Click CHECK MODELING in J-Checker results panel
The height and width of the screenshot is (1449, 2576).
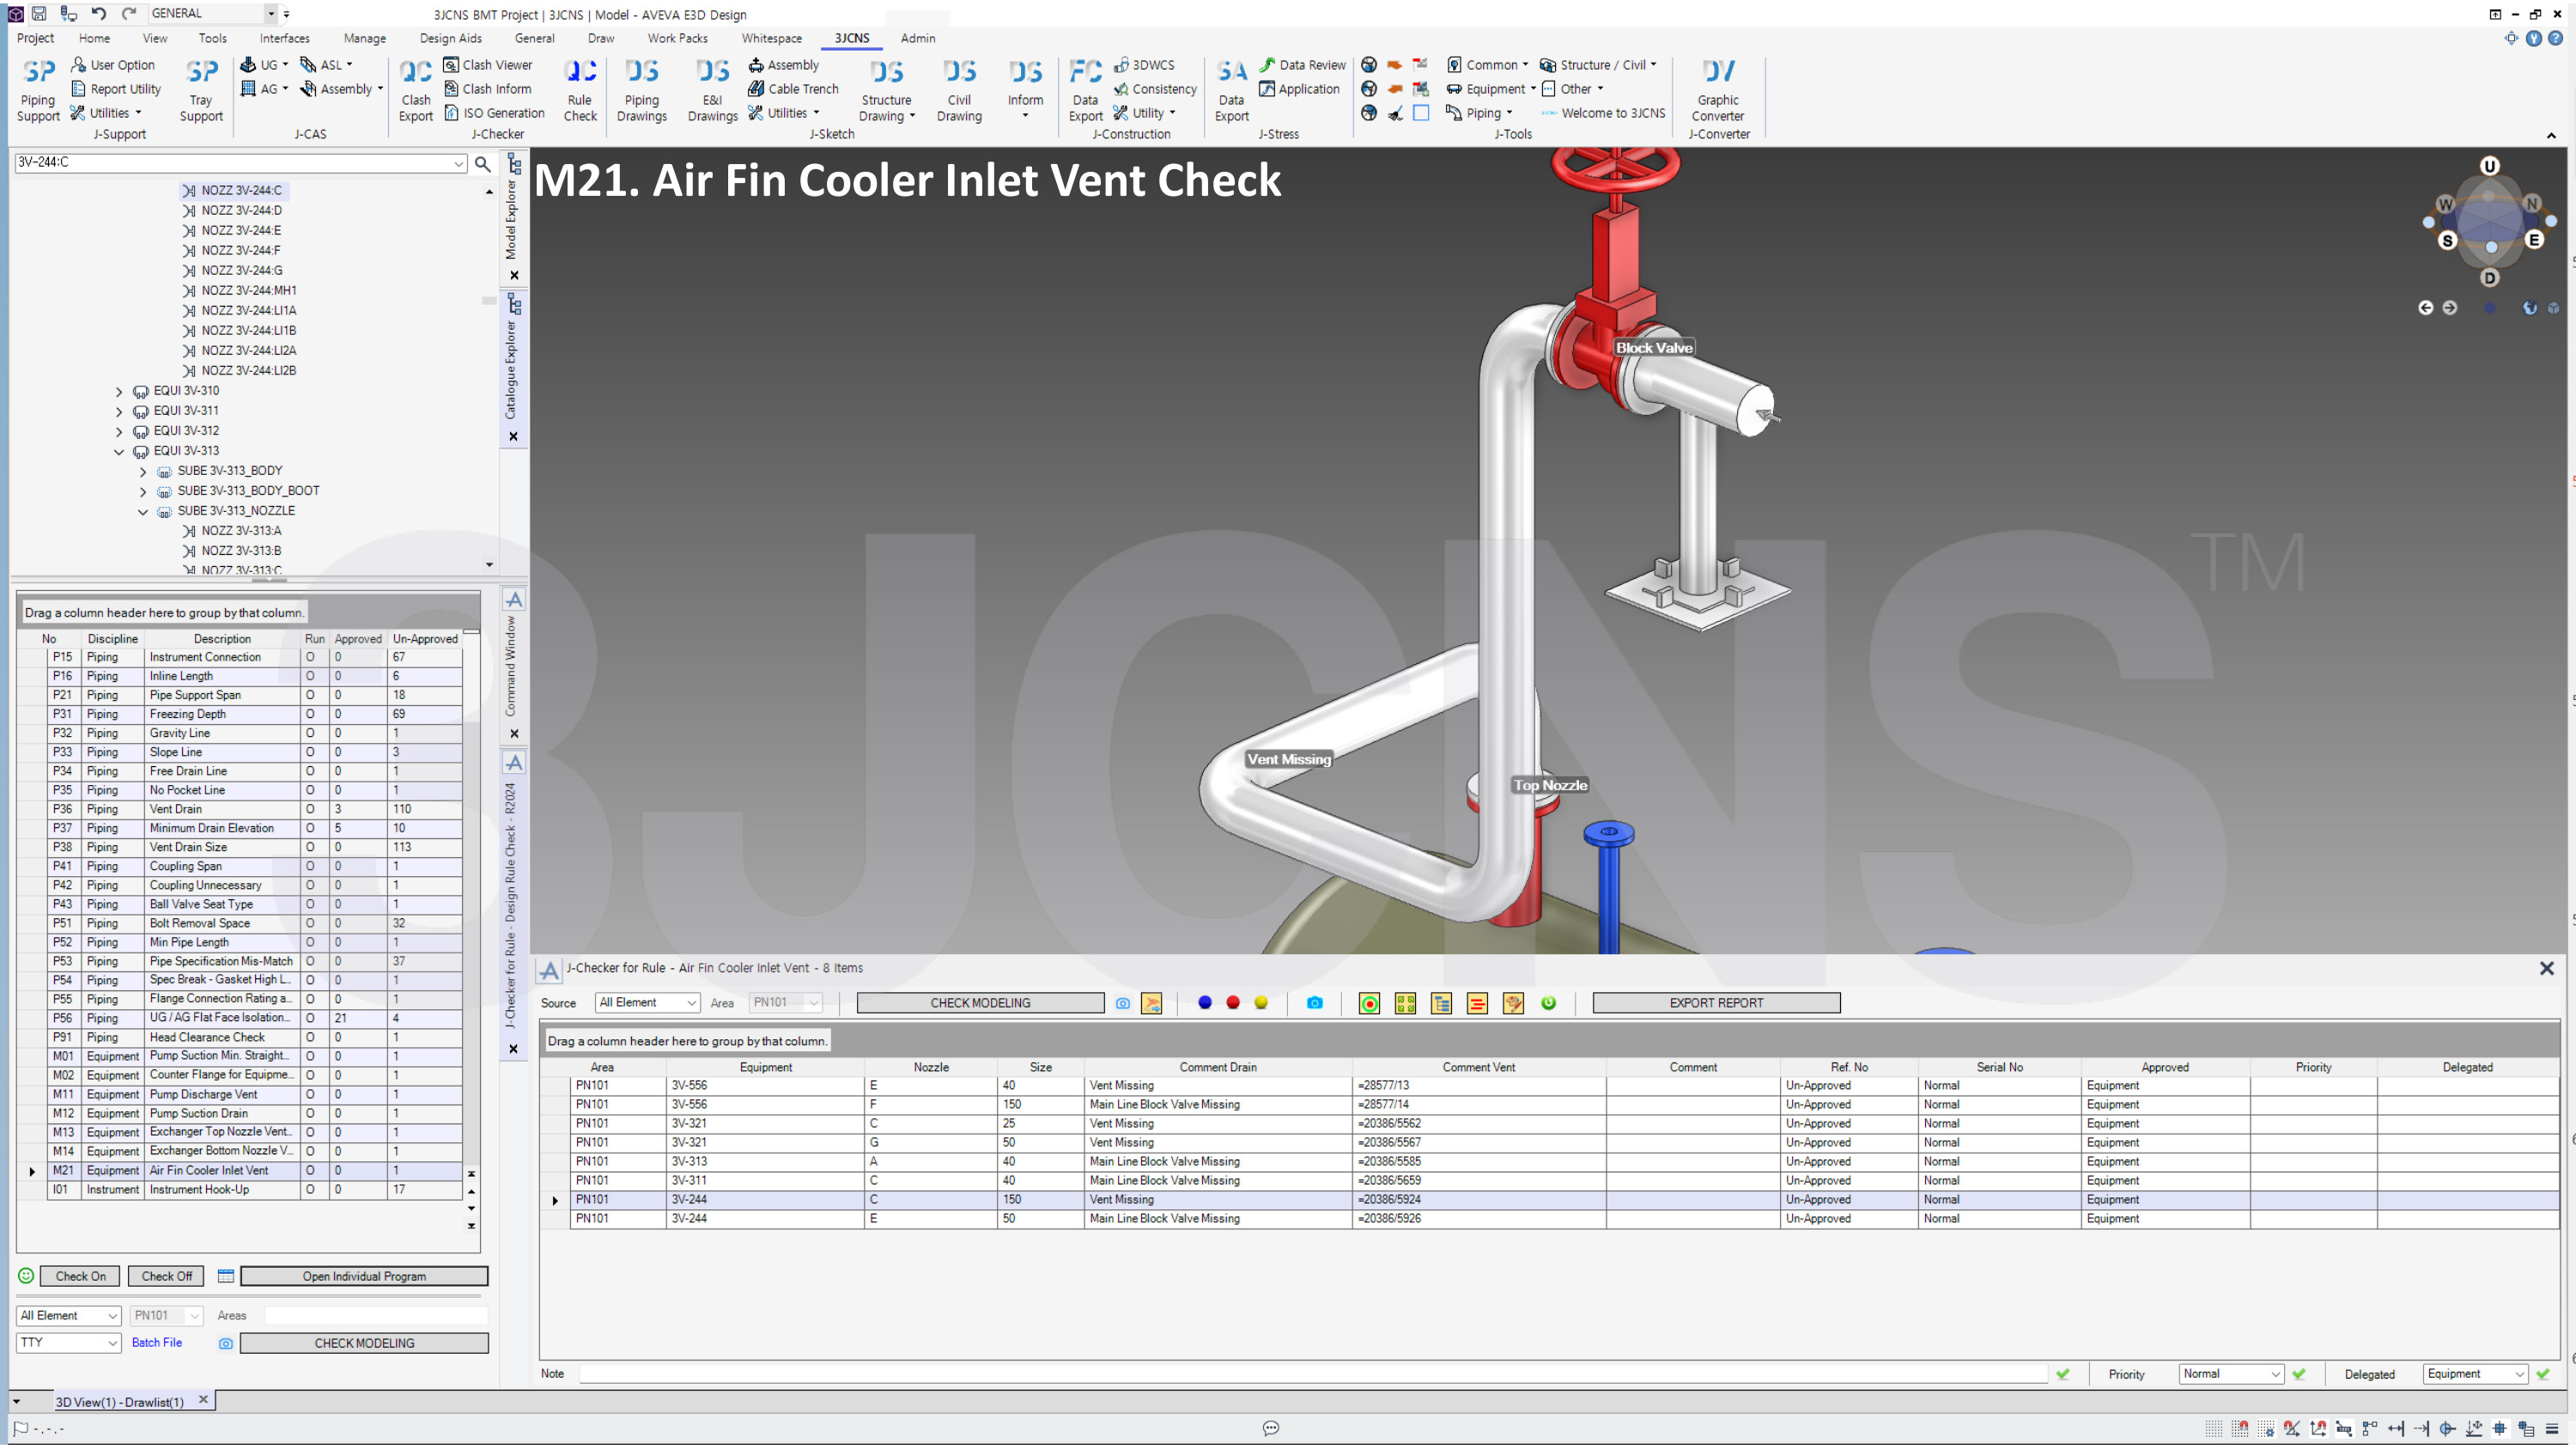(x=980, y=1003)
